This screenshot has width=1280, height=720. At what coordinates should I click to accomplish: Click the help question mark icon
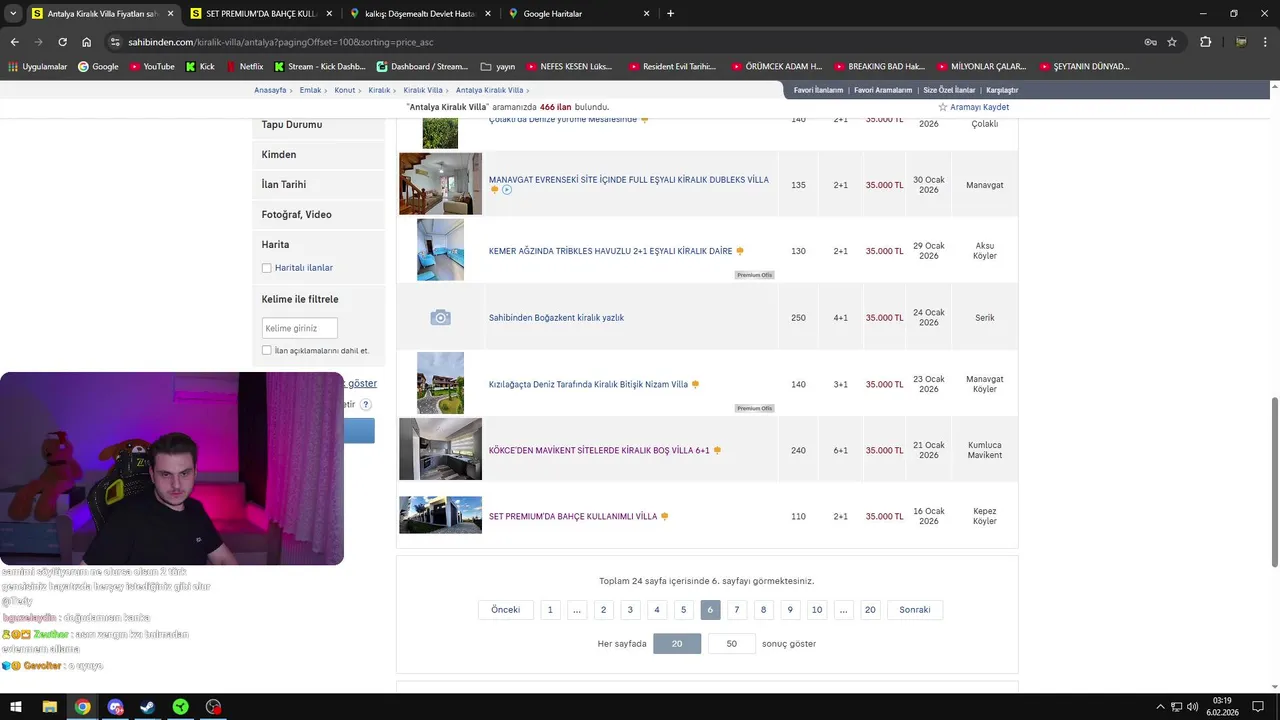[366, 405]
